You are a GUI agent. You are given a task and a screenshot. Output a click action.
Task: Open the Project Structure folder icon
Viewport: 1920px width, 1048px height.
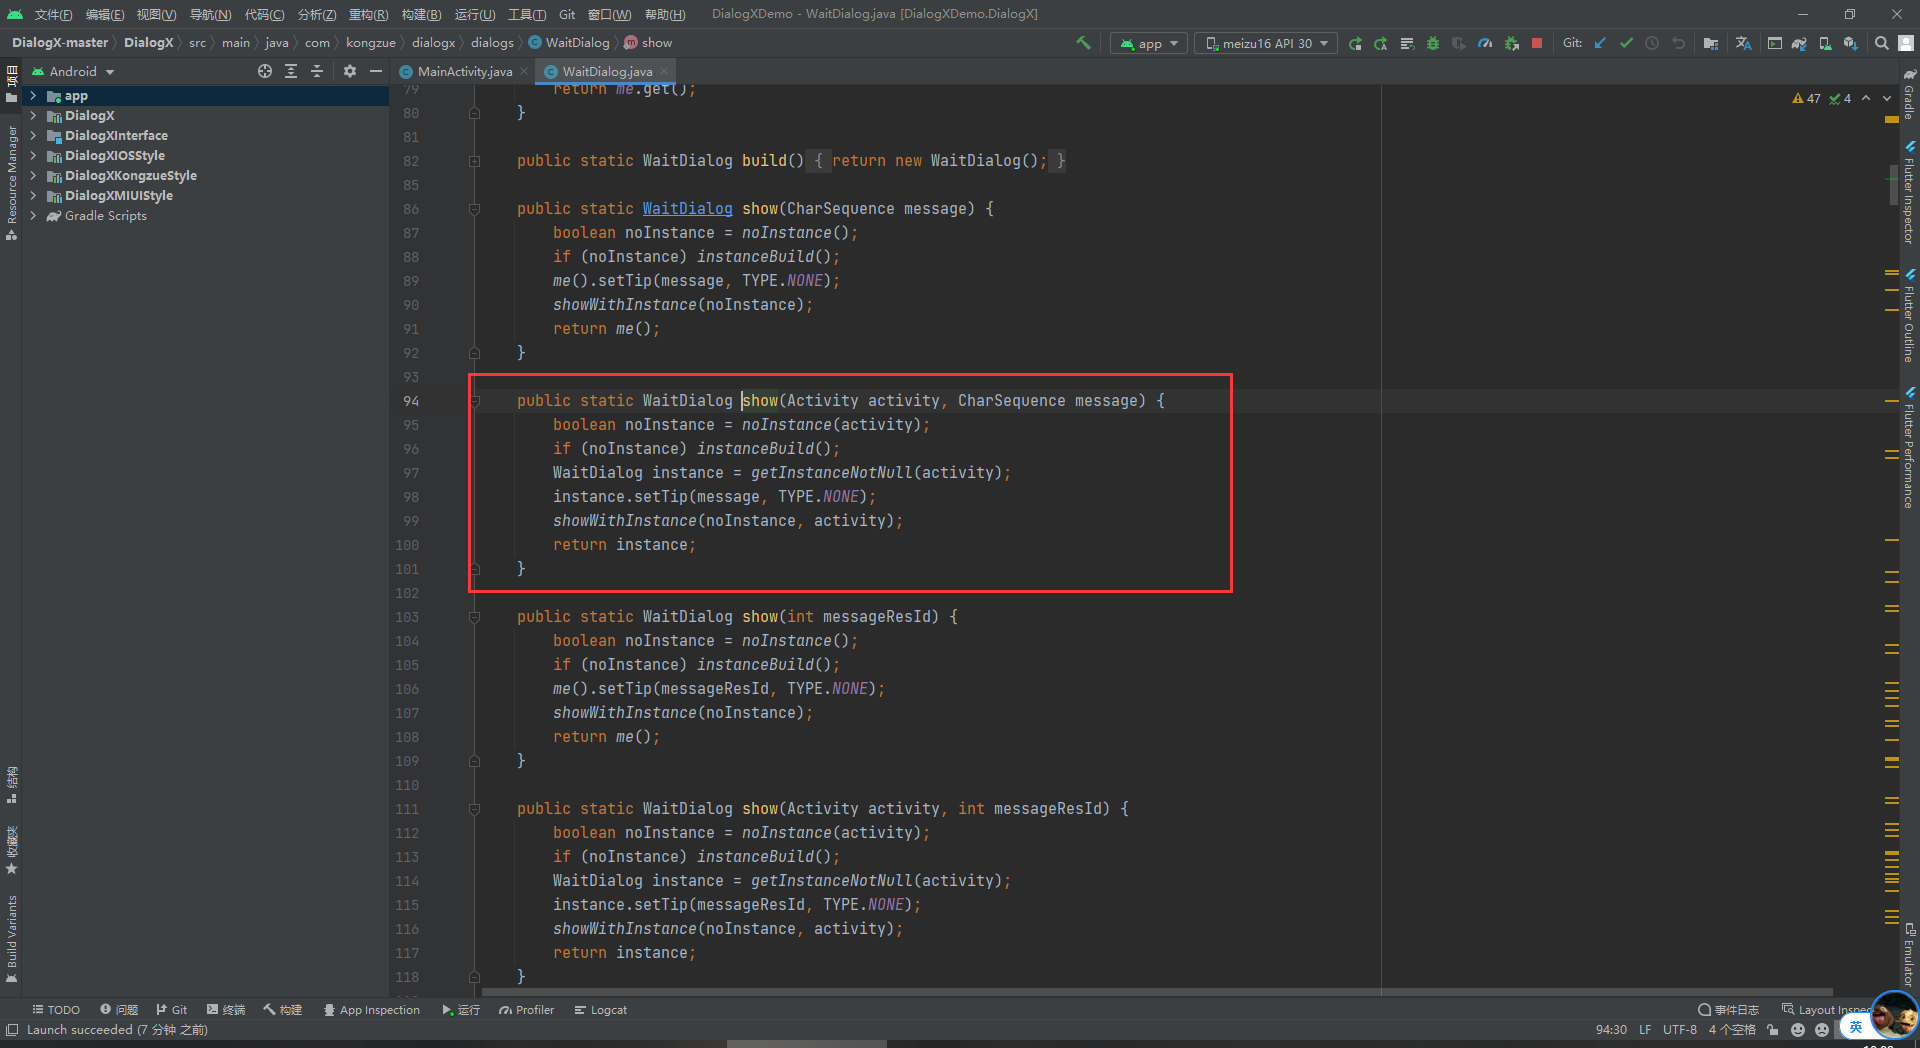pyautogui.click(x=1711, y=43)
